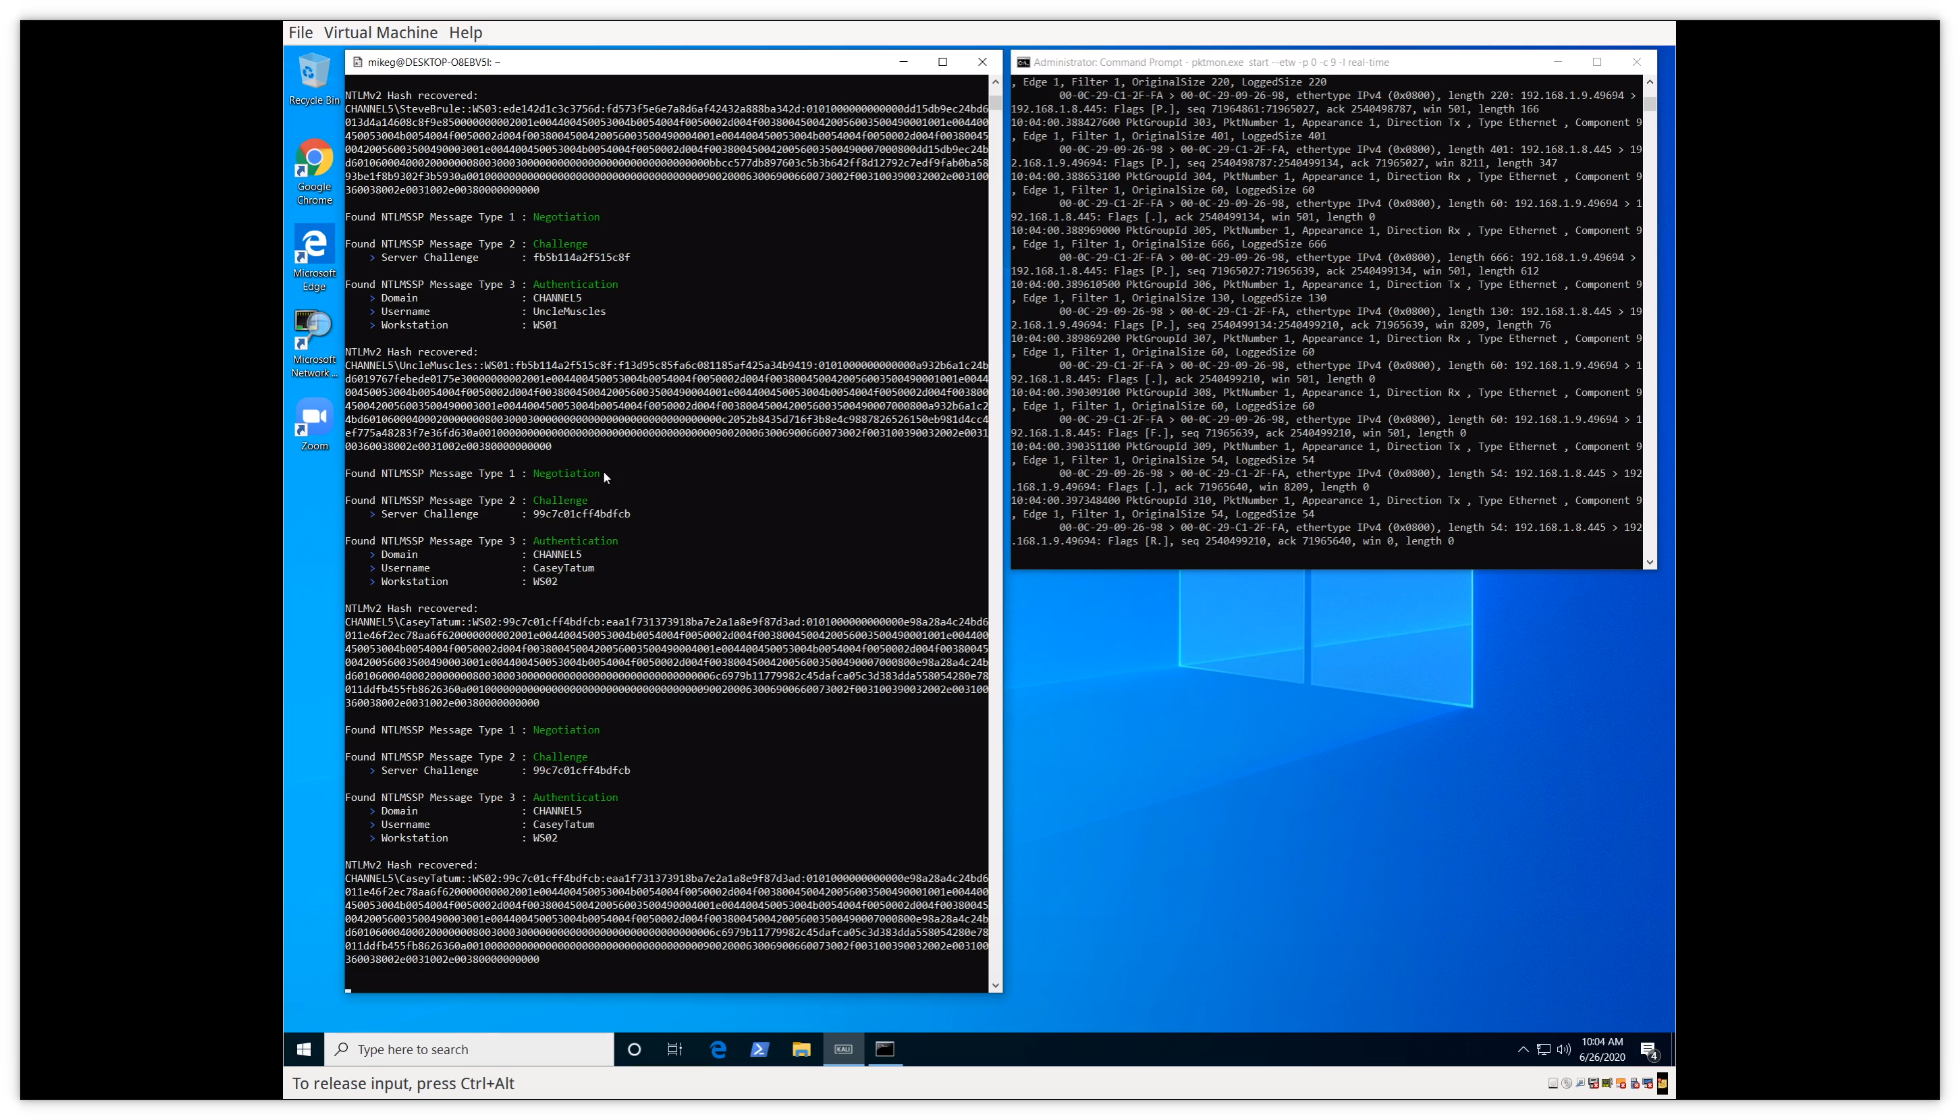Expand hidden system tray icons chevron
This screenshot has height=1120, width=1960.
click(x=1523, y=1049)
